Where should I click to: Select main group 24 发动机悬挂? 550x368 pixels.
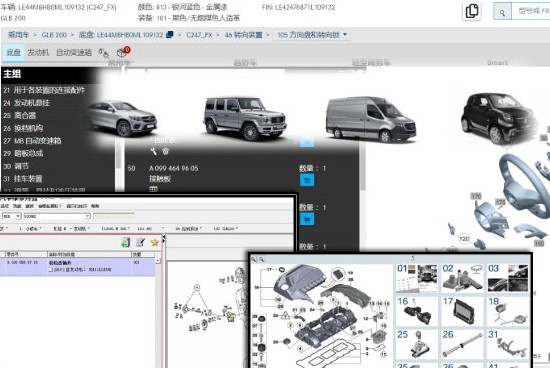(x=27, y=103)
